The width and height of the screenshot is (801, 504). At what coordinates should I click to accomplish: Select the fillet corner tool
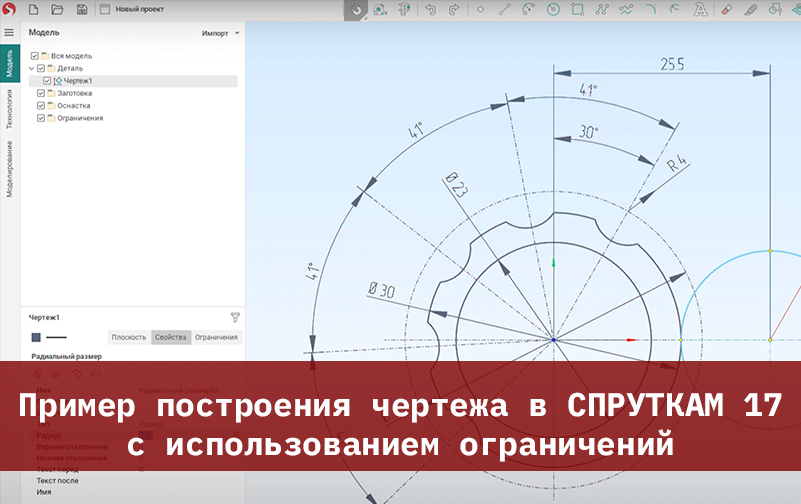click(651, 9)
